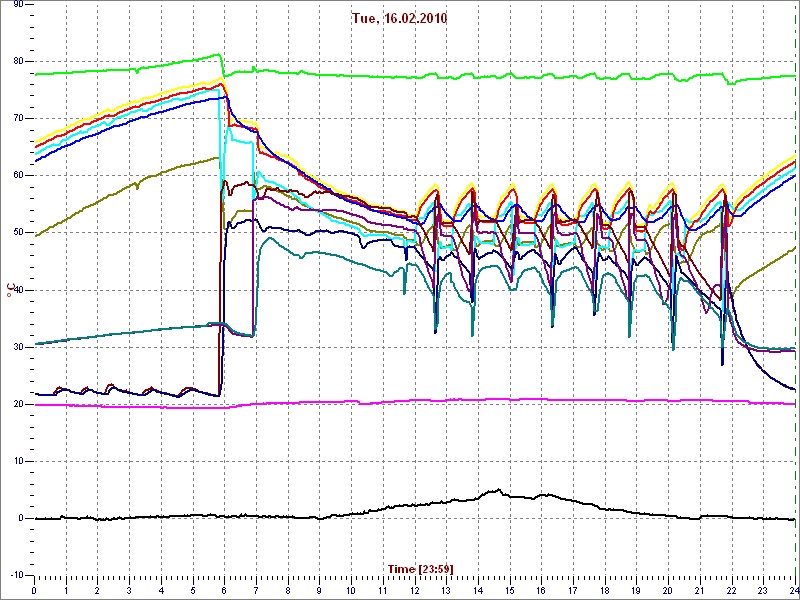Click hour 18 on the time axis
800x600 pixels.
tap(605, 590)
